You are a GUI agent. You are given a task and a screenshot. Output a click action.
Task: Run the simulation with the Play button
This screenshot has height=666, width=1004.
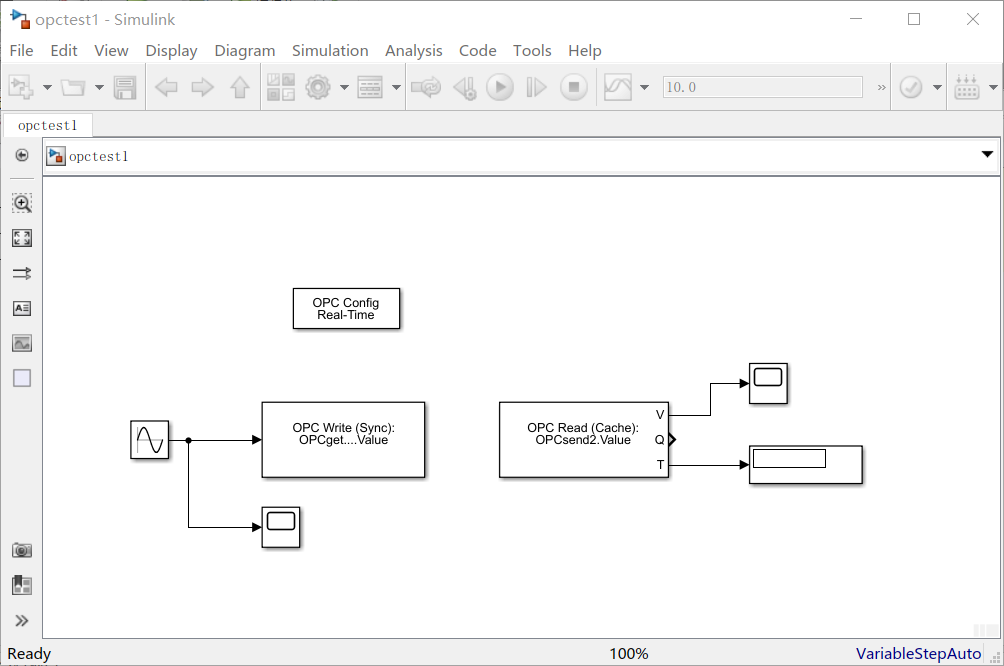tap(500, 87)
